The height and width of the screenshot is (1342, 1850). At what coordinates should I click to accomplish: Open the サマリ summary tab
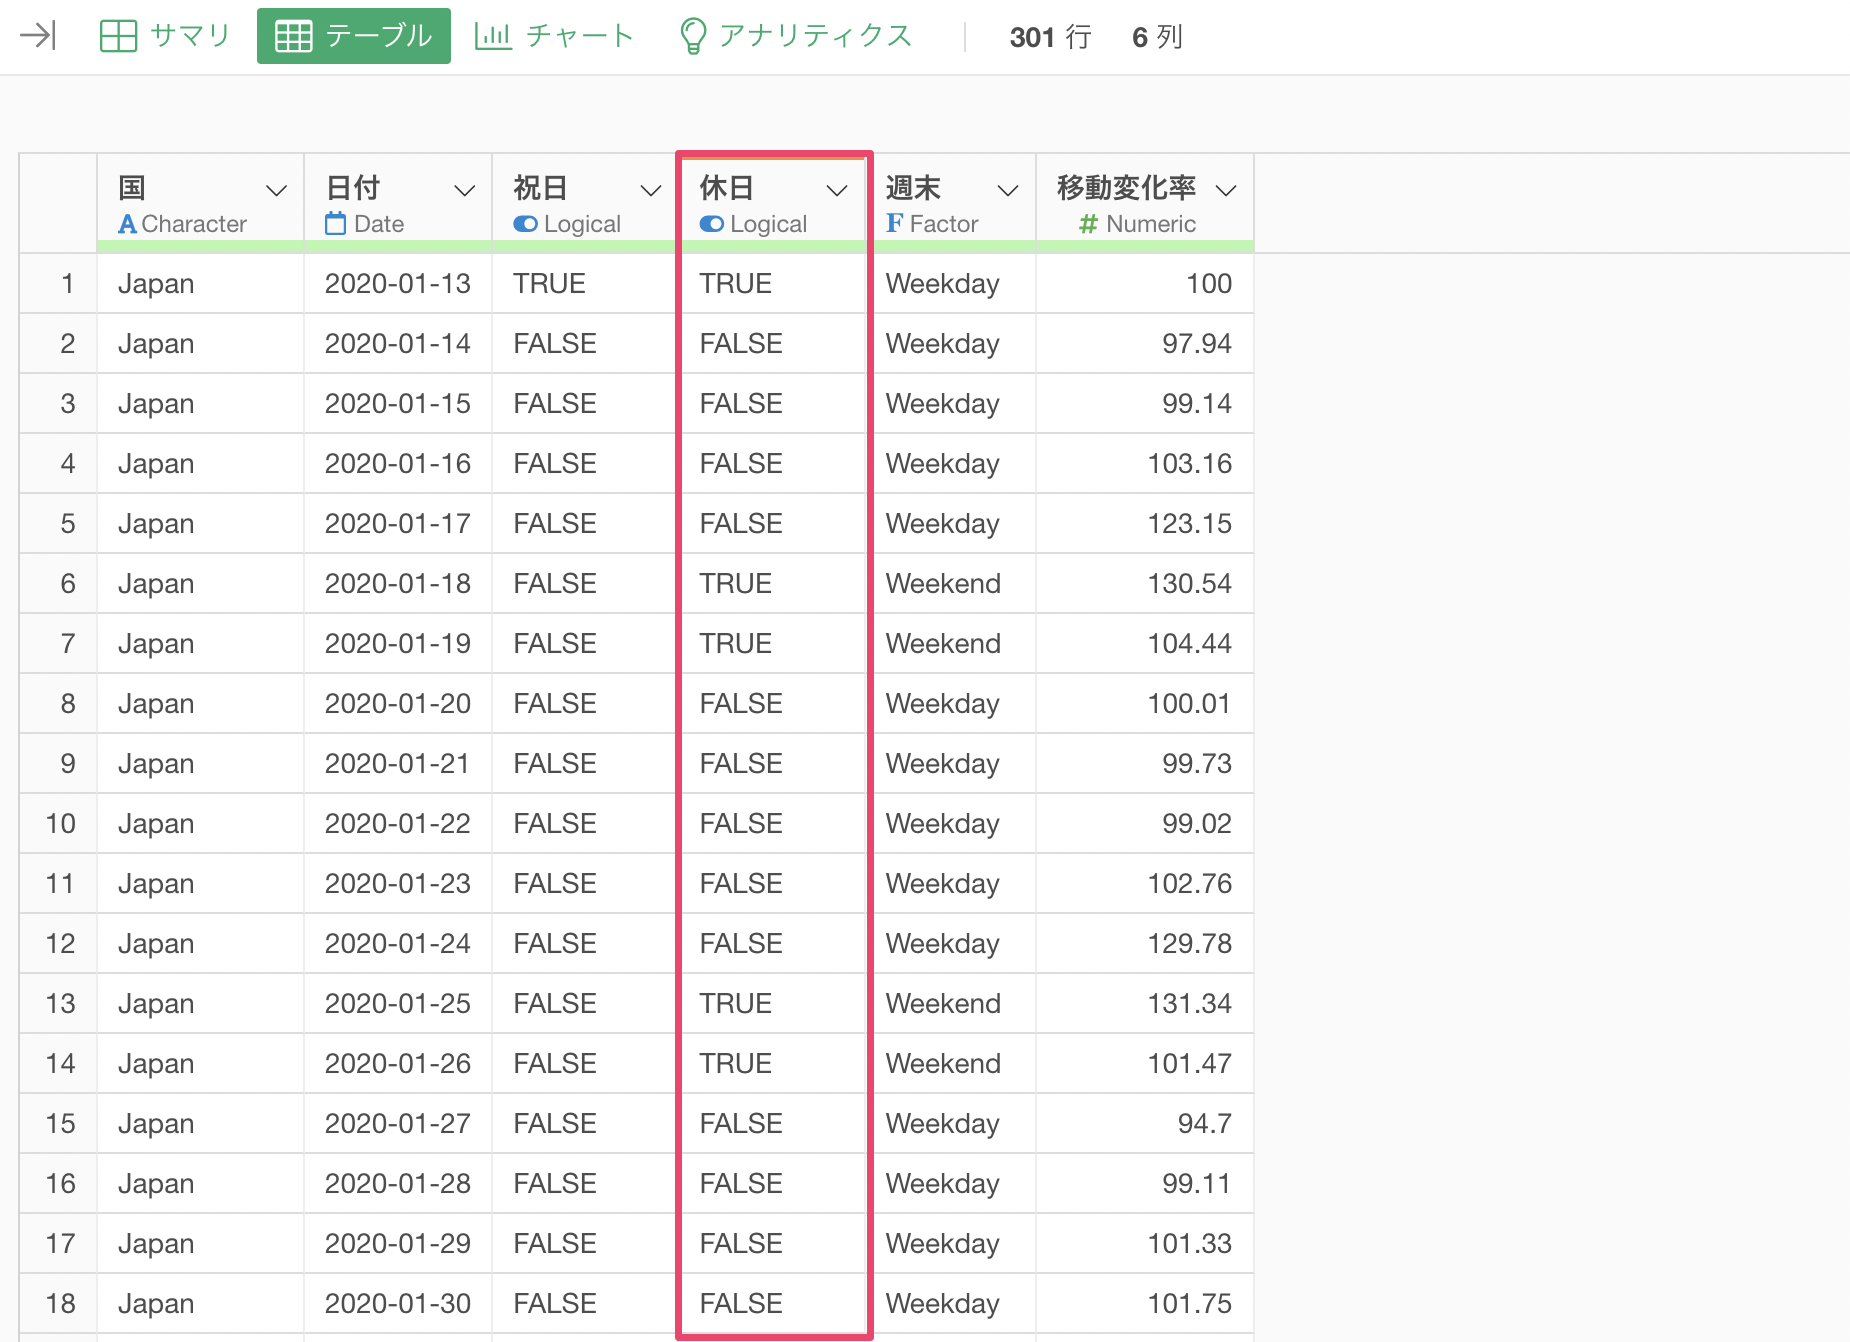coord(165,36)
